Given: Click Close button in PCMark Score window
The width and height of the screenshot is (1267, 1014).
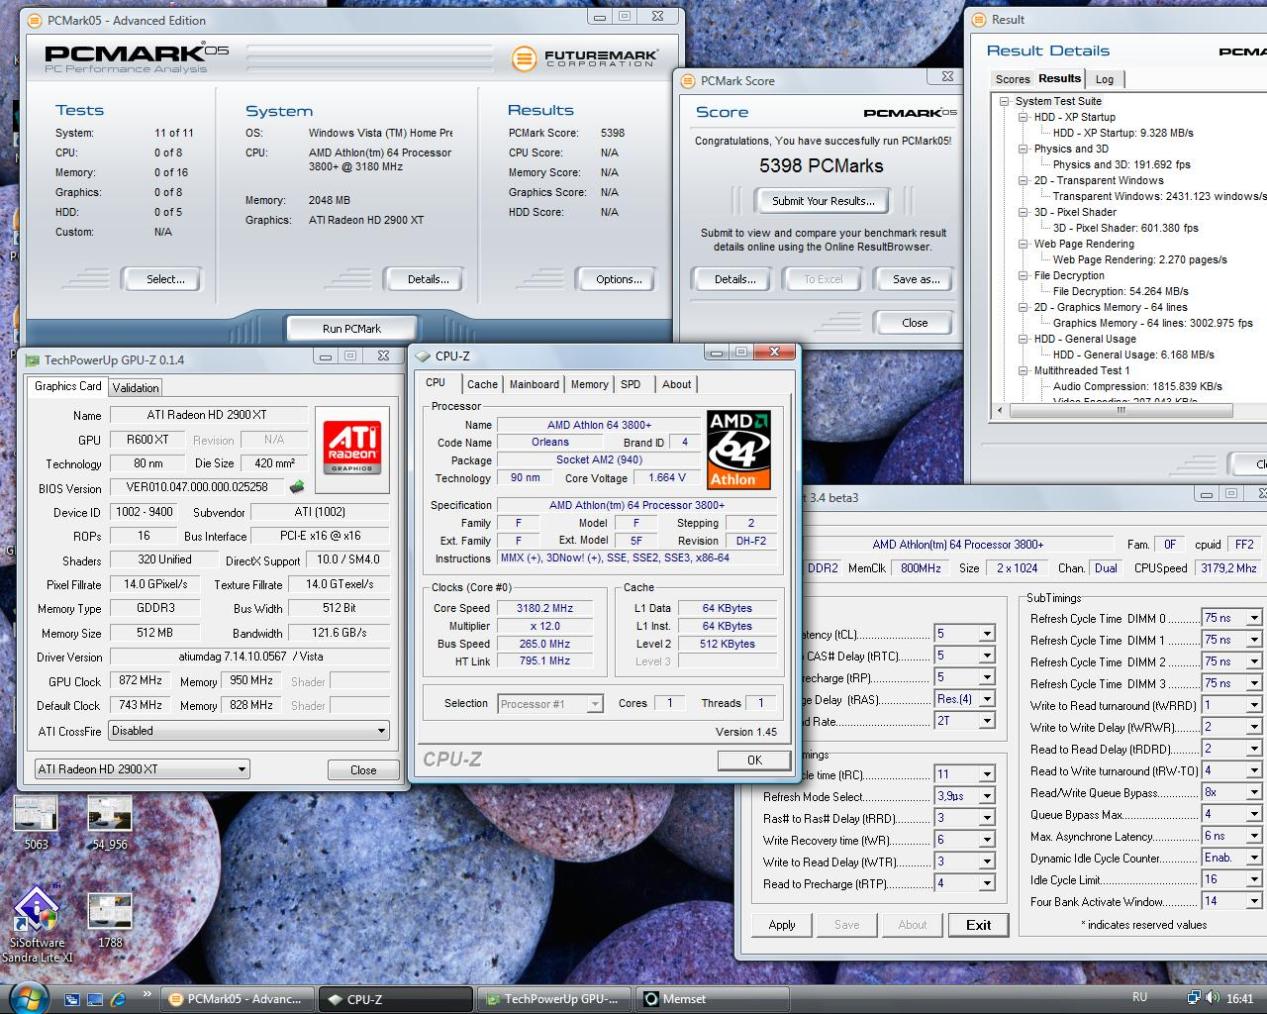Looking at the screenshot, I should click(915, 323).
